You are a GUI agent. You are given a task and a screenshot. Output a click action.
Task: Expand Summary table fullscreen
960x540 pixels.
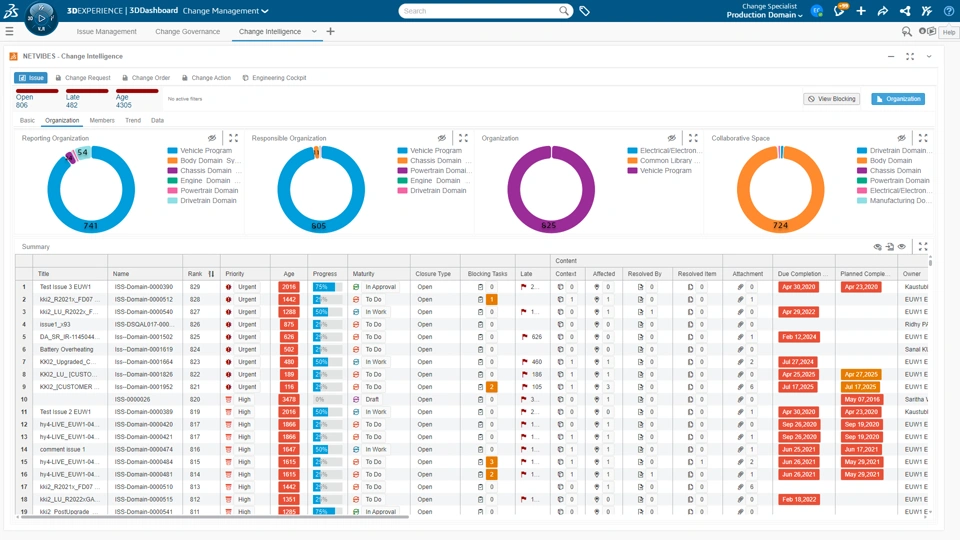pos(923,247)
